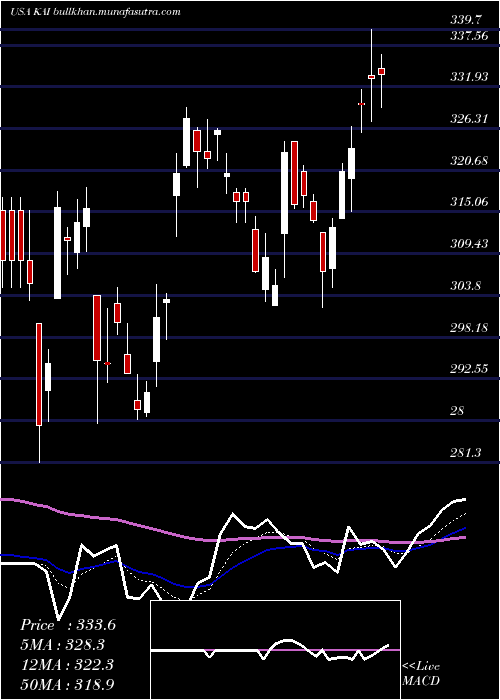The image size is (500, 700).
Task: Click the 326.31 price axis label
Action: tap(469, 119)
